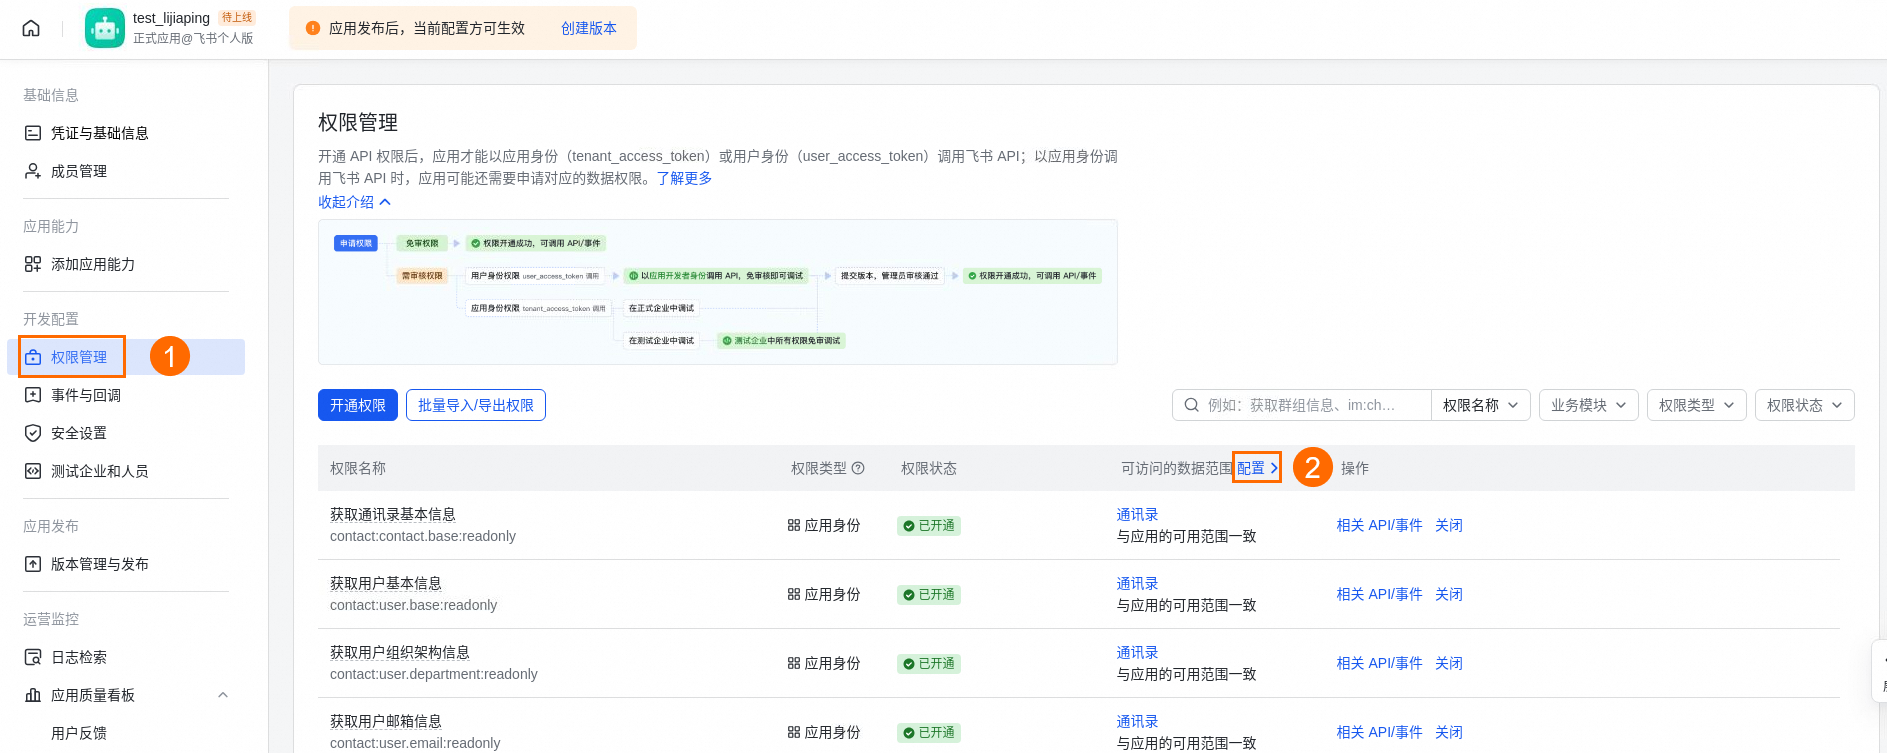Click the 事件与回调 icon
The width and height of the screenshot is (1887, 753).
coord(33,395)
